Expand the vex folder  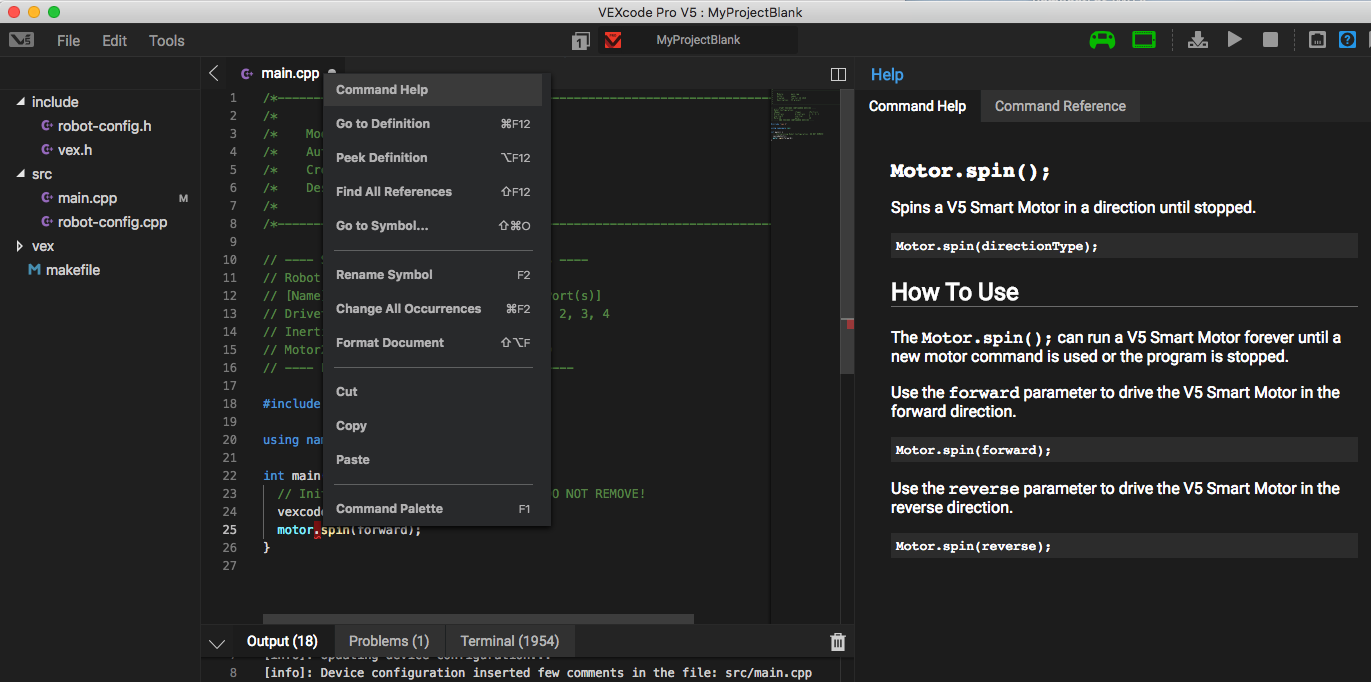[21, 246]
